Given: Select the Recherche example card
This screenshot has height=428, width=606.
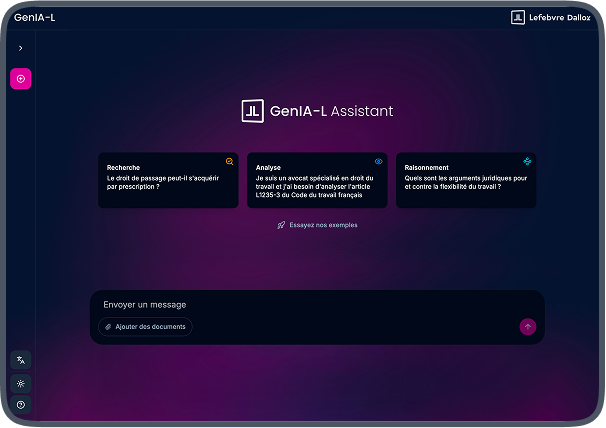Looking at the screenshot, I should click(x=168, y=181).
